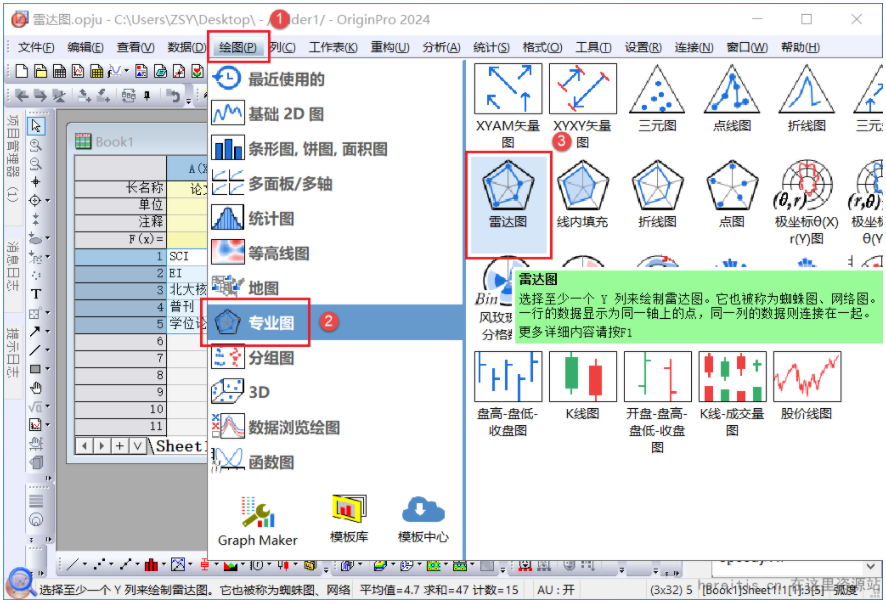Choose the 线内填充 radar chart icon
The width and height of the screenshot is (886, 604).
click(x=582, y=195)
